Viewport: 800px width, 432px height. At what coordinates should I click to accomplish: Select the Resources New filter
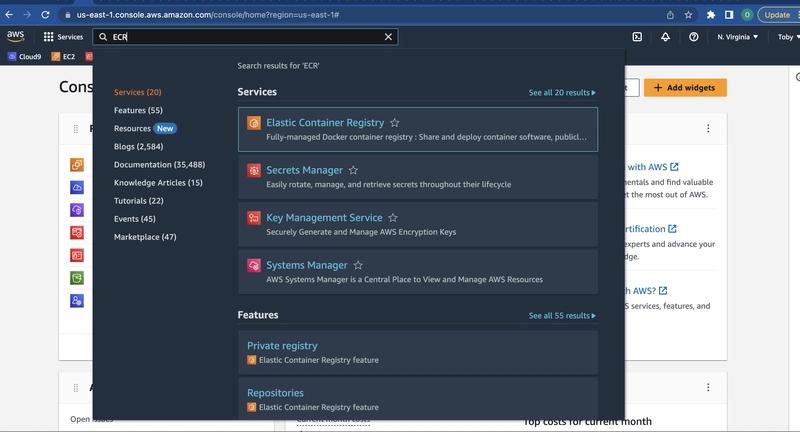click(x=145, y=129)
